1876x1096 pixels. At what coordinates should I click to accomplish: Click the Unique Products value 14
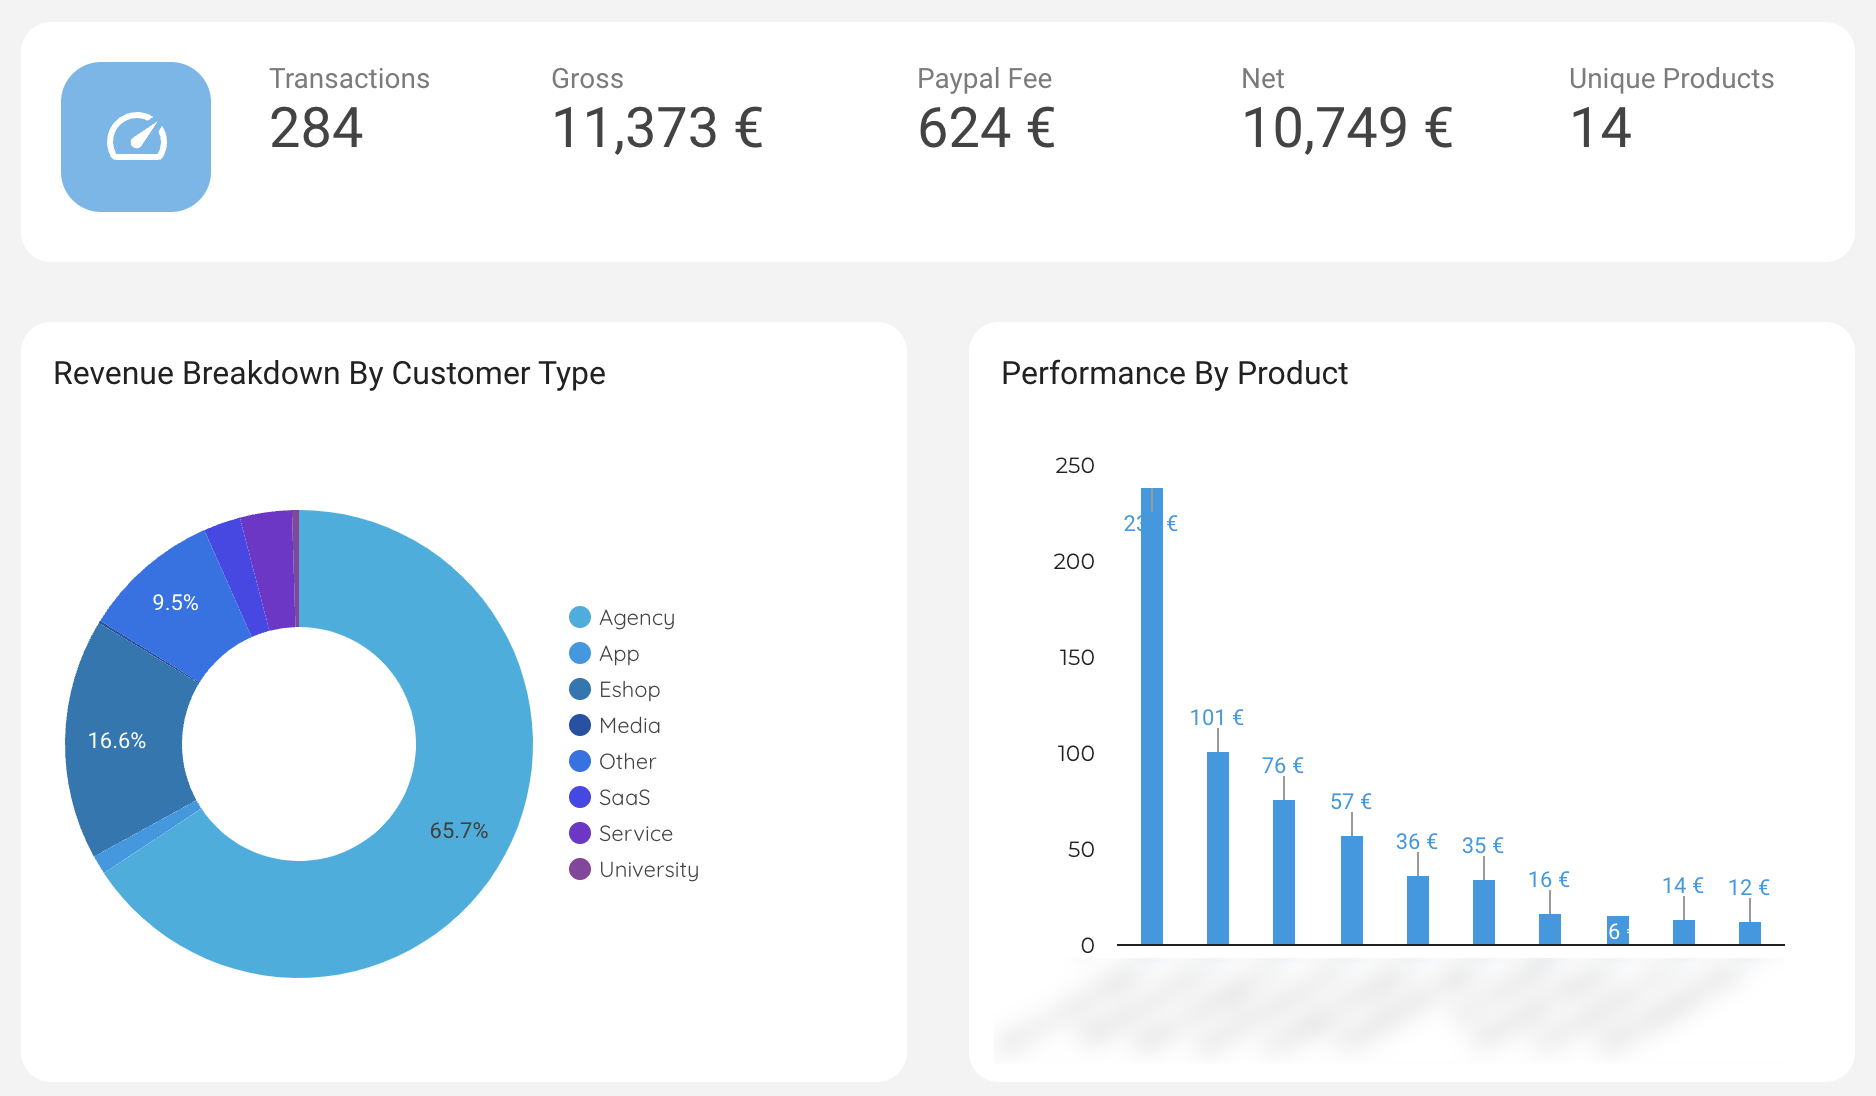(x=1601, y=128)
